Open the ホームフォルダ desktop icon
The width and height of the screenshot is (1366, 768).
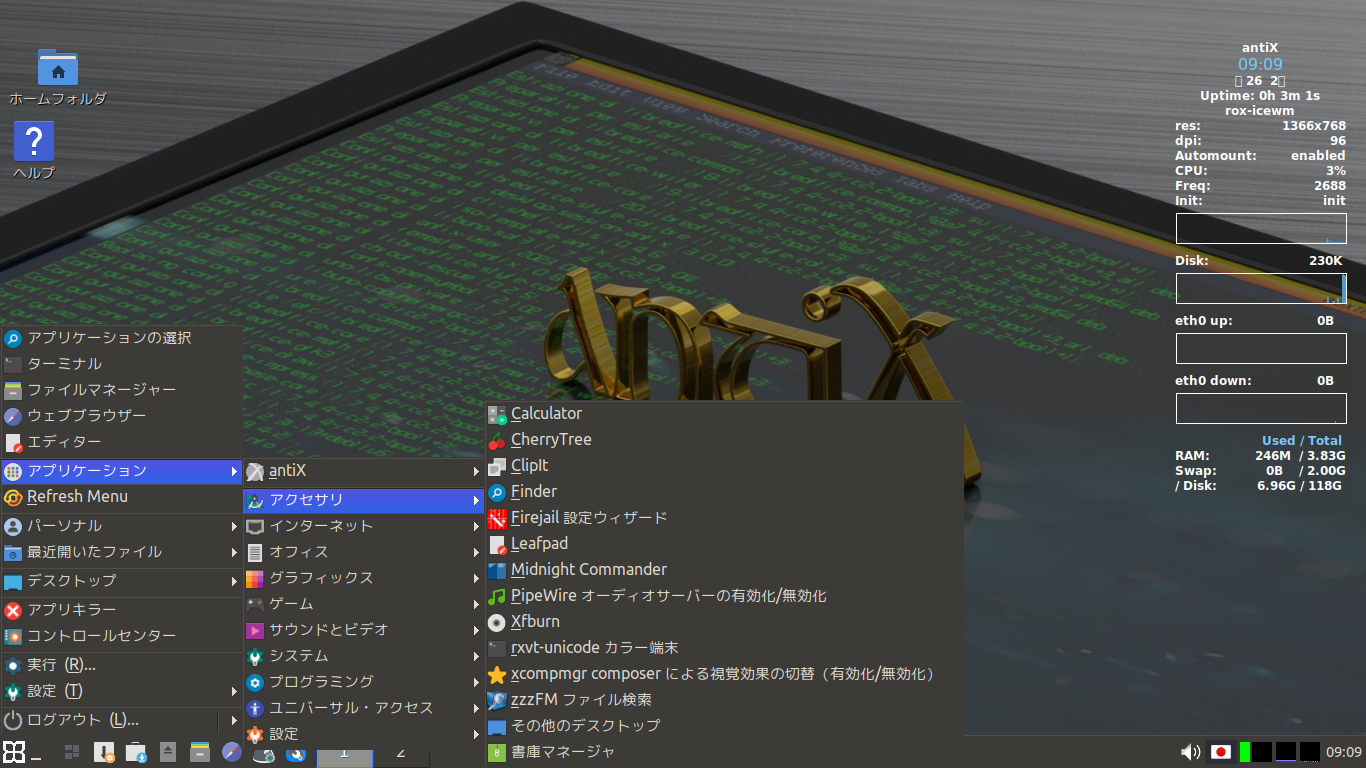(x=58, y=77)
